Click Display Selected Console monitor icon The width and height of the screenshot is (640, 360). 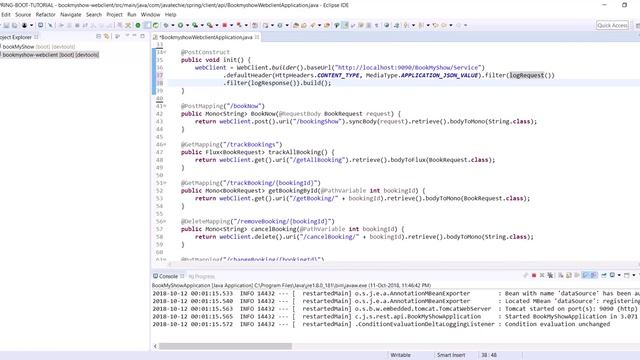coord(612,275)
